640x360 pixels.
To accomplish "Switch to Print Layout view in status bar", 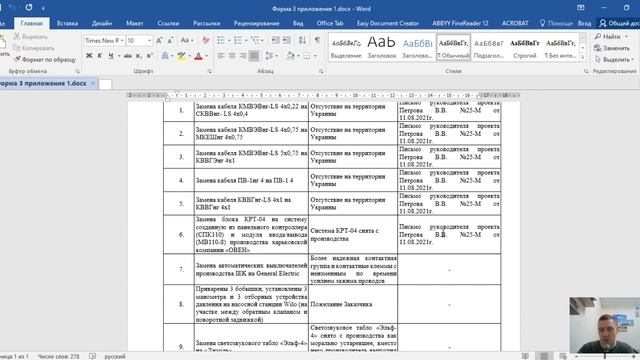I will 544,356.
